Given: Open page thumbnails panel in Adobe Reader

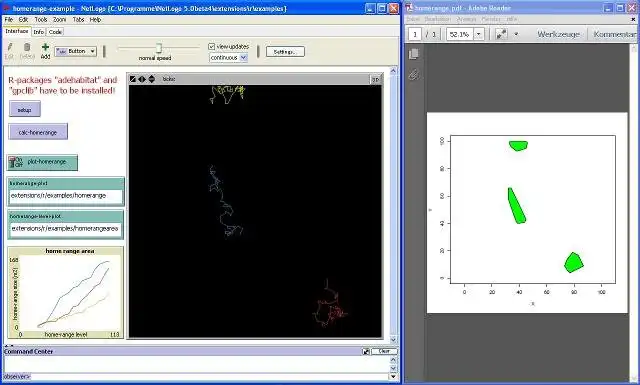Looking at the screenshot, I should 414,53.
